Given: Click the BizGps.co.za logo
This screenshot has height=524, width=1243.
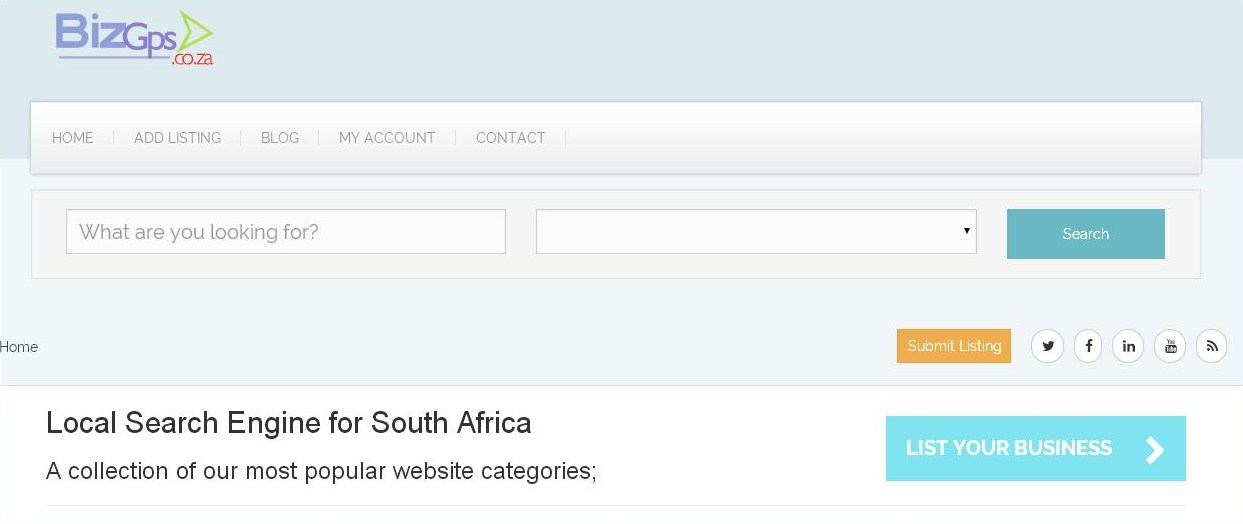Looking at the screenshot, I should click(x=134, y=39).
